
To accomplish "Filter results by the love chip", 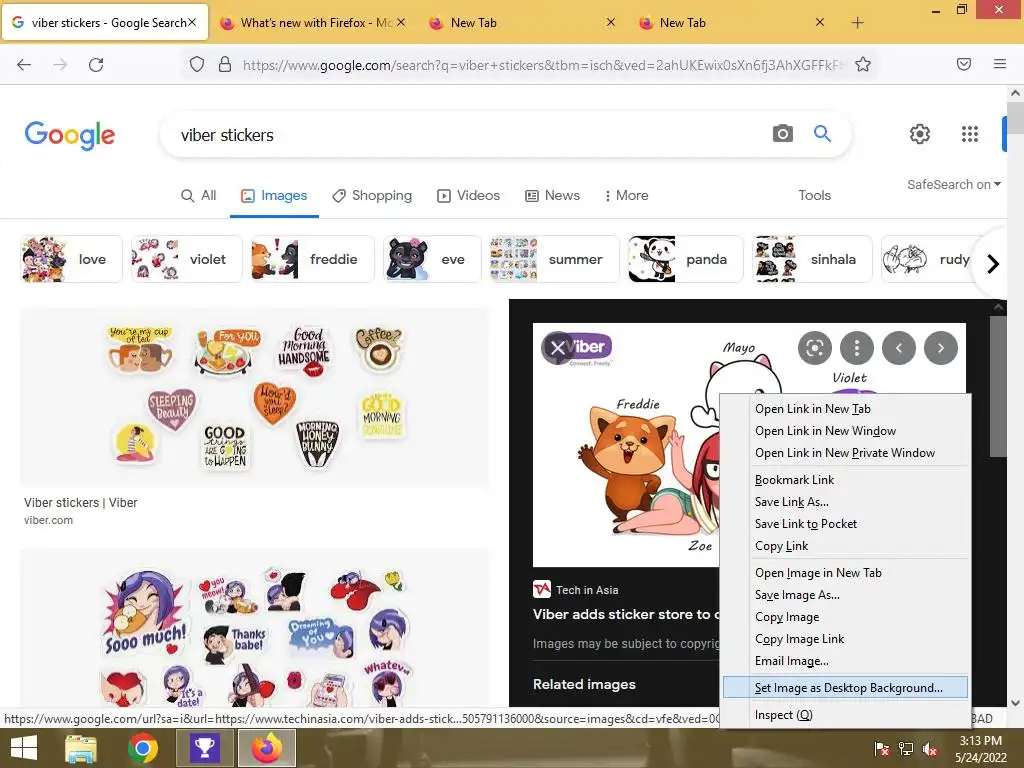I will [x=71, y=259].
